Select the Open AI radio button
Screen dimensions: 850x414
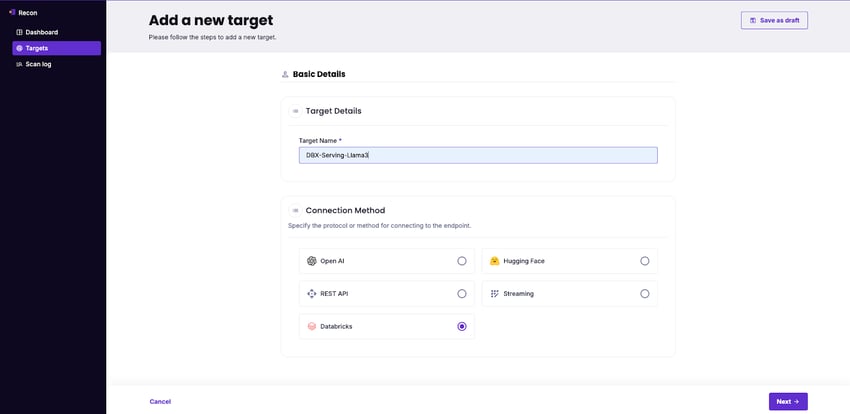pos(461,261)
